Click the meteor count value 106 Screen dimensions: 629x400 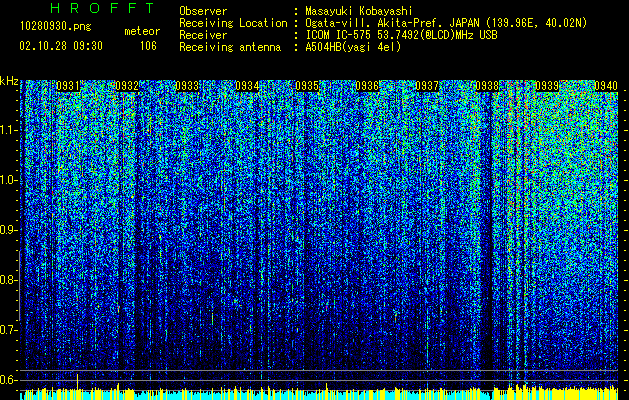click(x=148, y=46)
